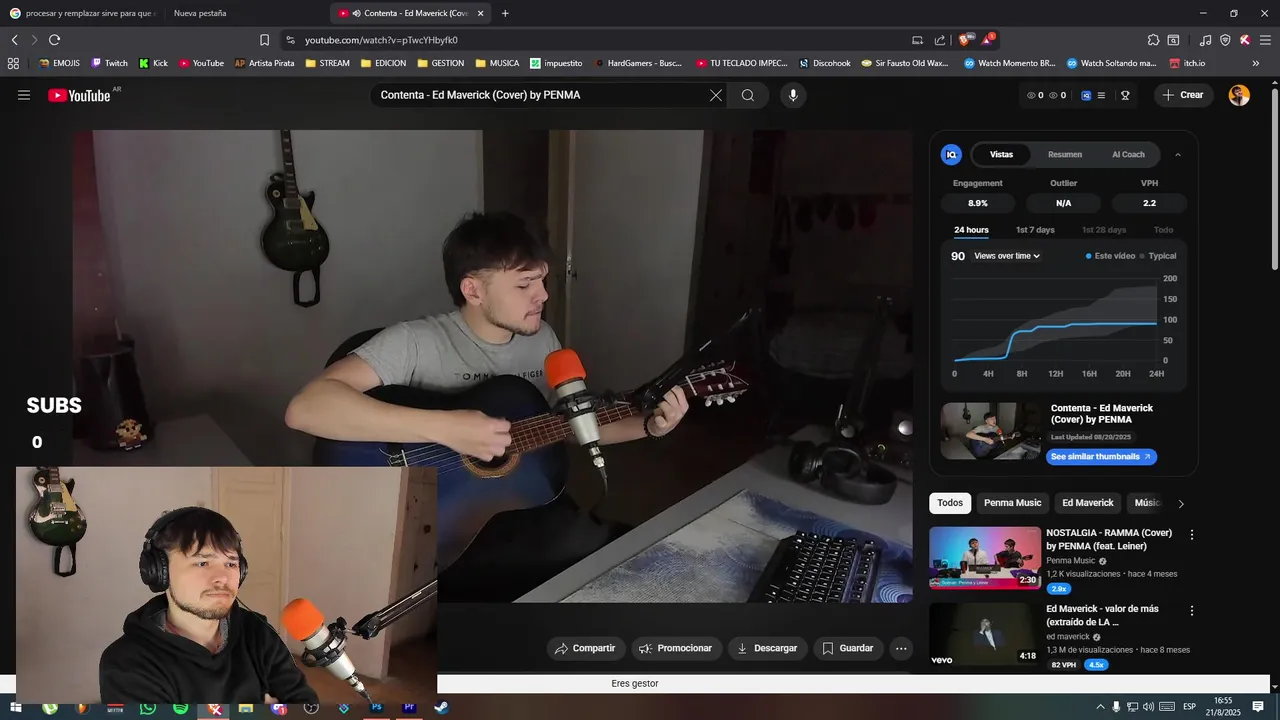Open the YouTube account avatar menu
Image resolution: width=1280 pixels, height=720 pixels.
1239,95
